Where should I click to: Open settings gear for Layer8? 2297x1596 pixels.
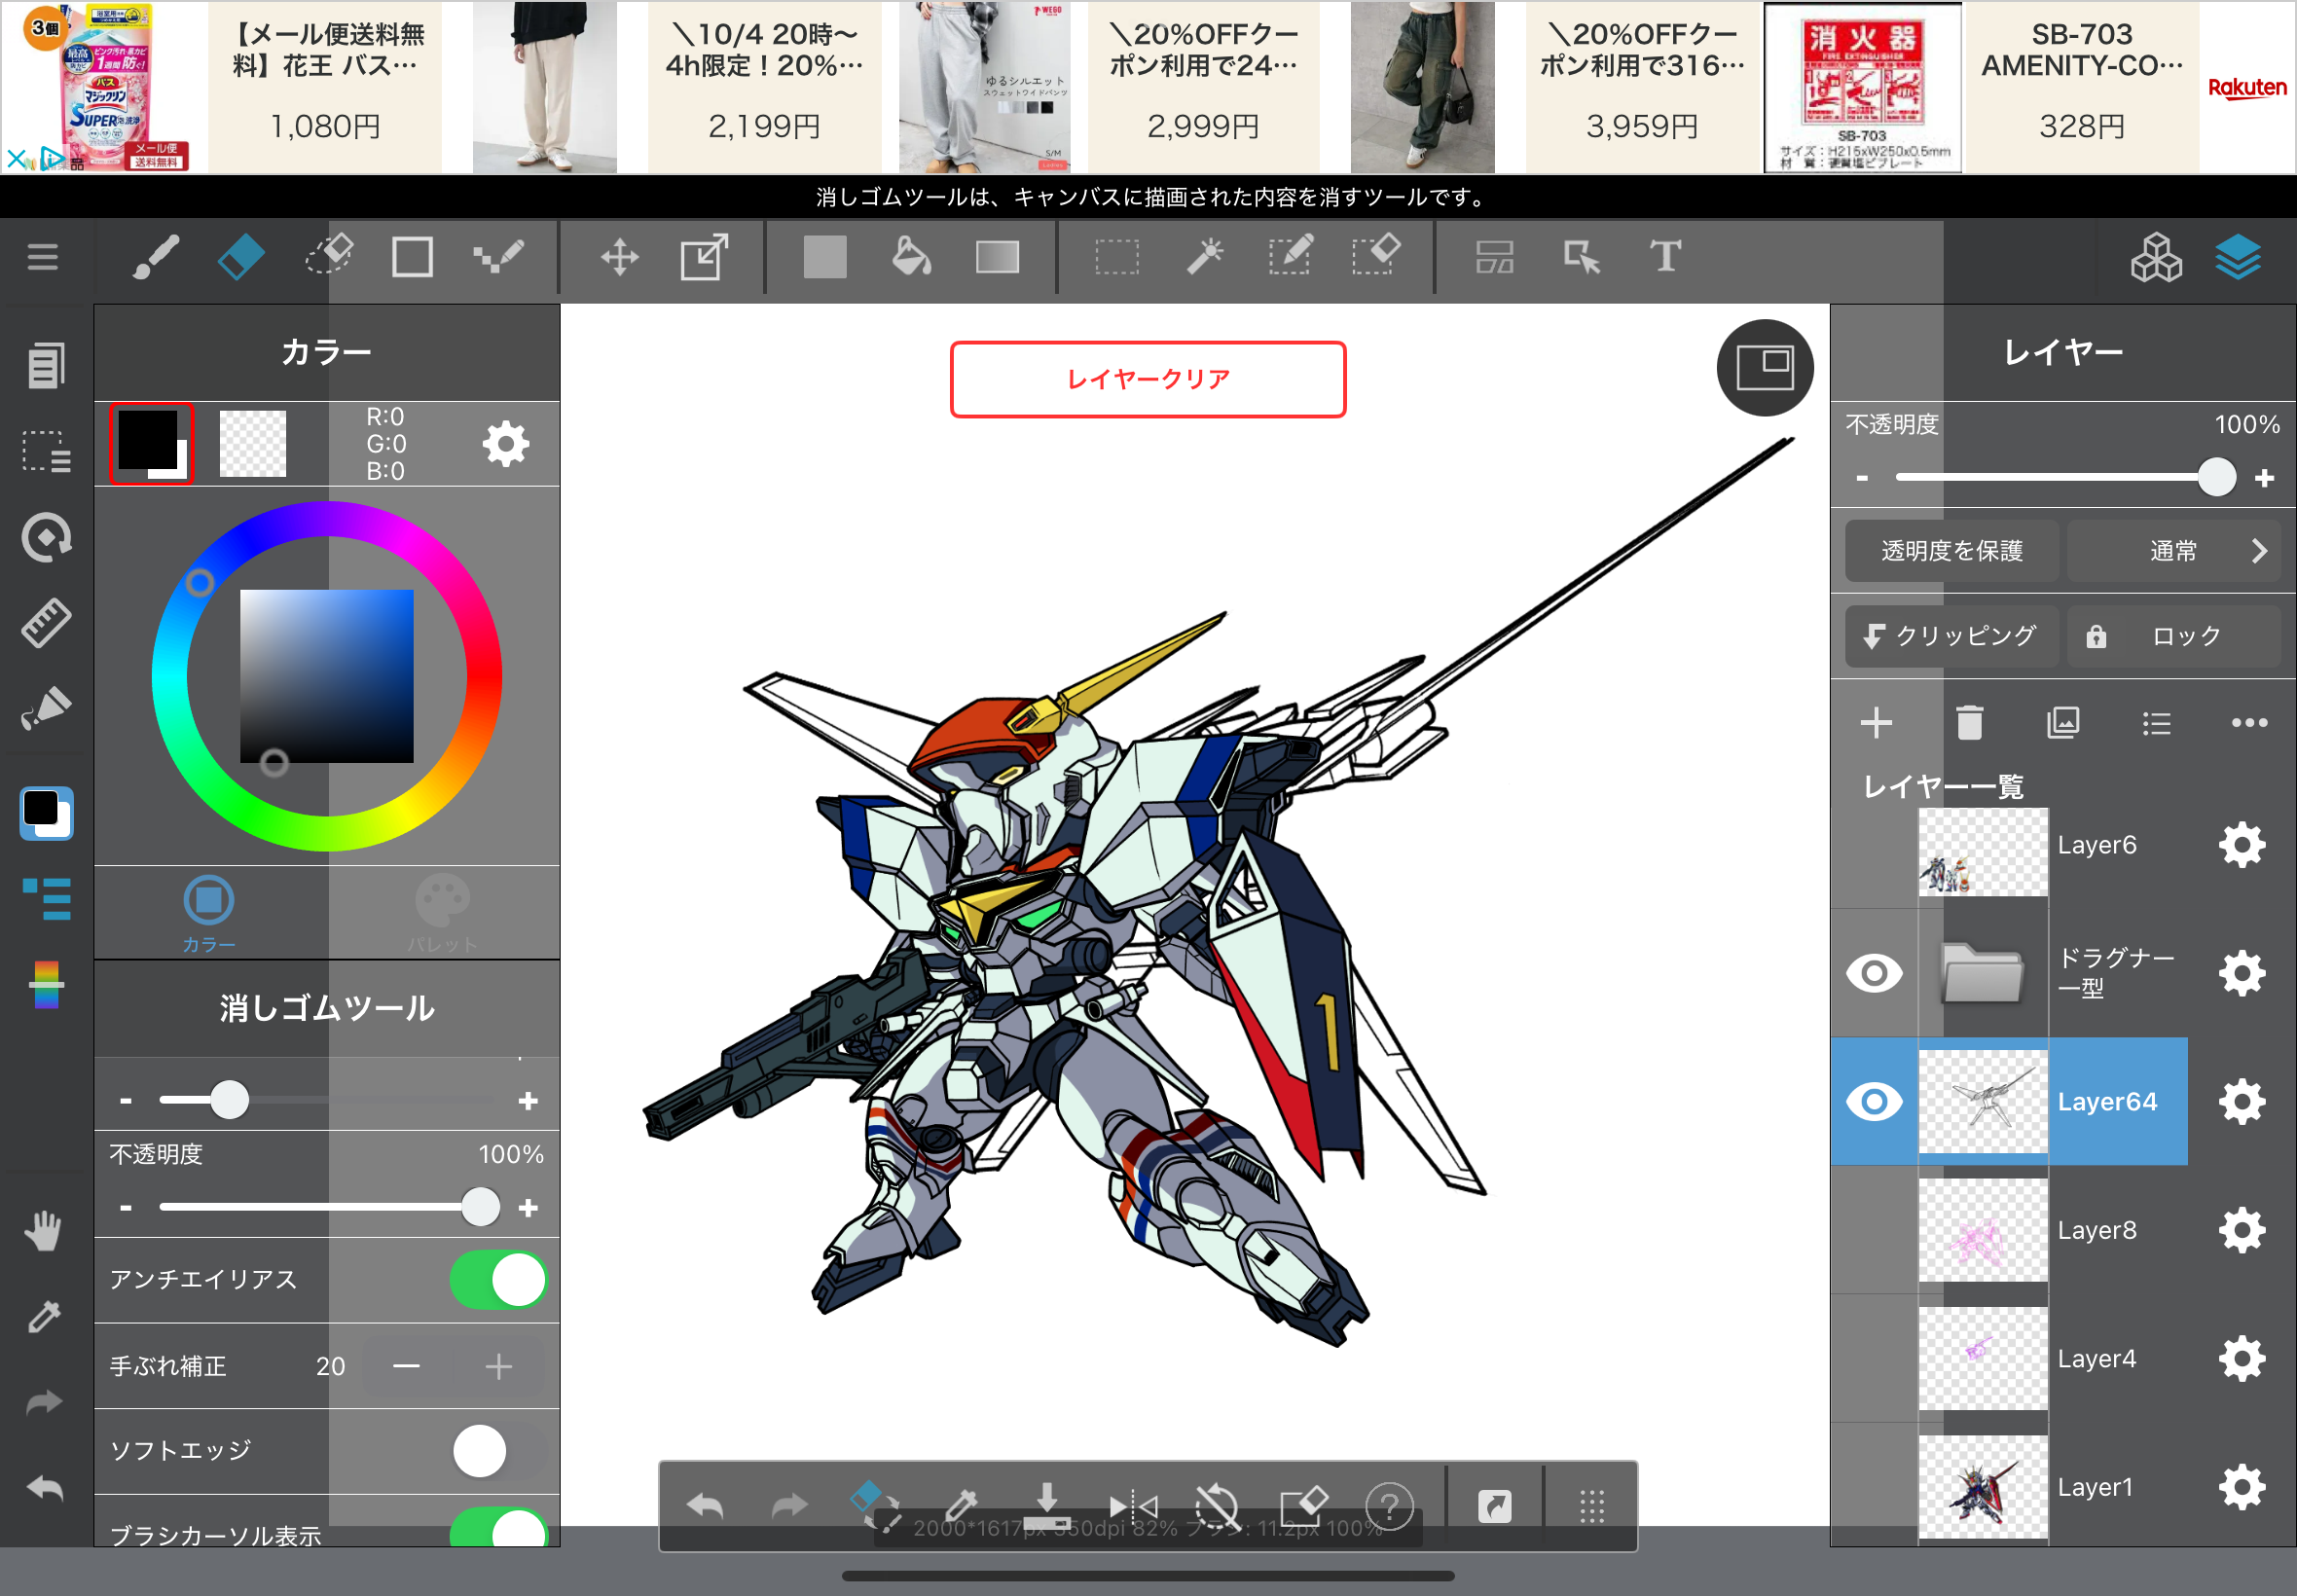coord(2241,1230)
